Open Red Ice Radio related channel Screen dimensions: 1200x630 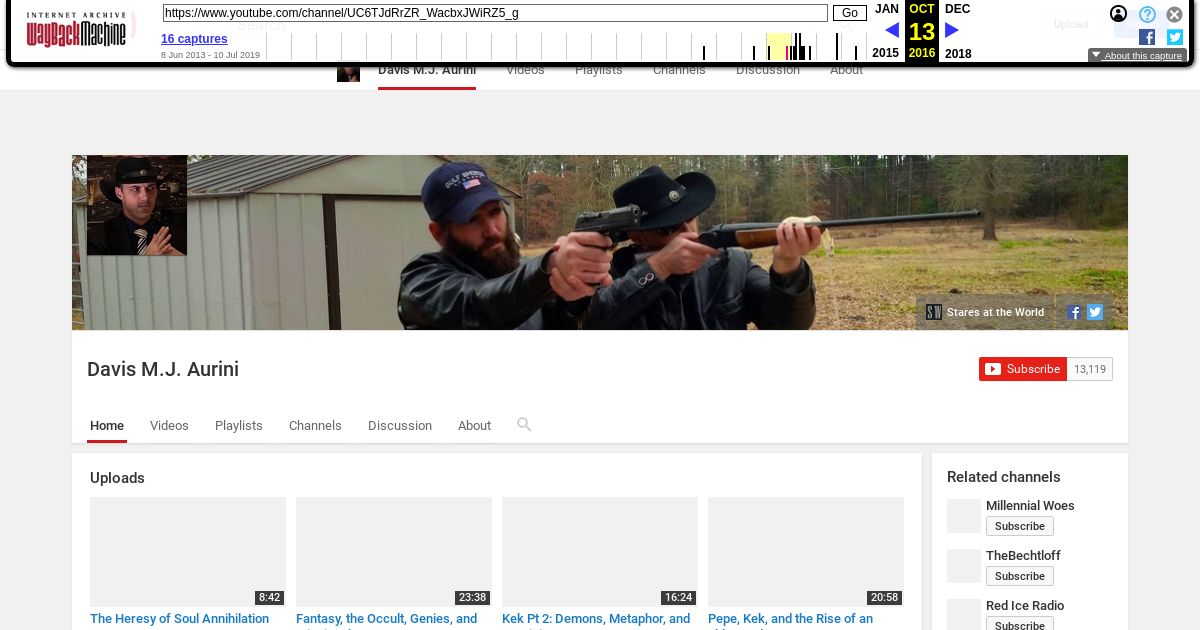(1025, 606)
